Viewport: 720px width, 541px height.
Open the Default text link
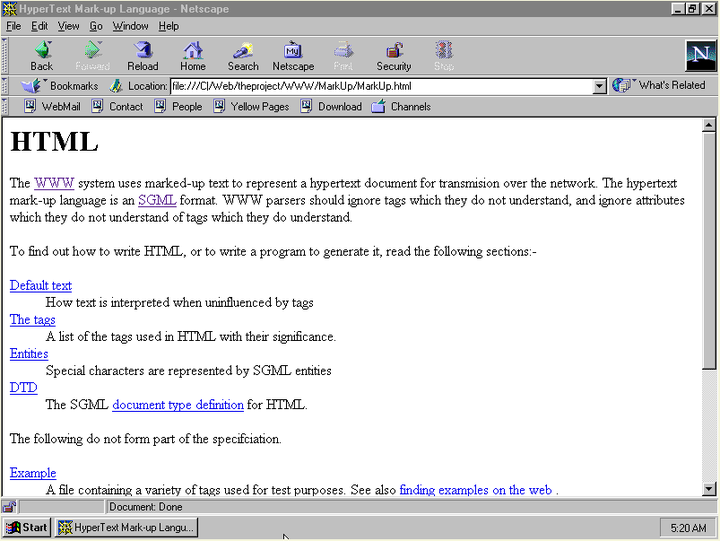41,286
